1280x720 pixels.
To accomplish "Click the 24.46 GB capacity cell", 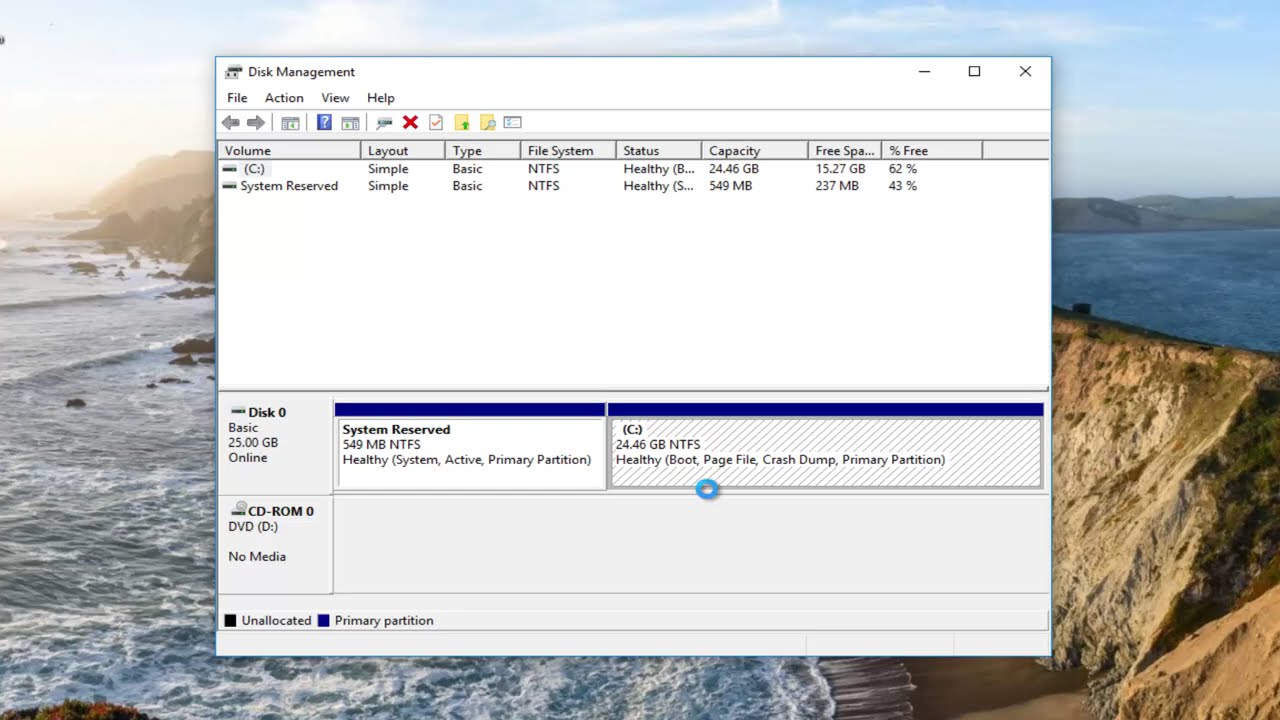I will coord(734,169).
